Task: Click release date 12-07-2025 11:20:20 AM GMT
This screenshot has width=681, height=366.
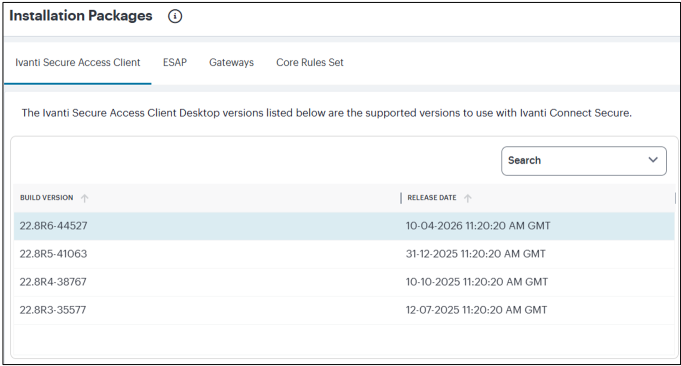Action: tap(476, 310)
